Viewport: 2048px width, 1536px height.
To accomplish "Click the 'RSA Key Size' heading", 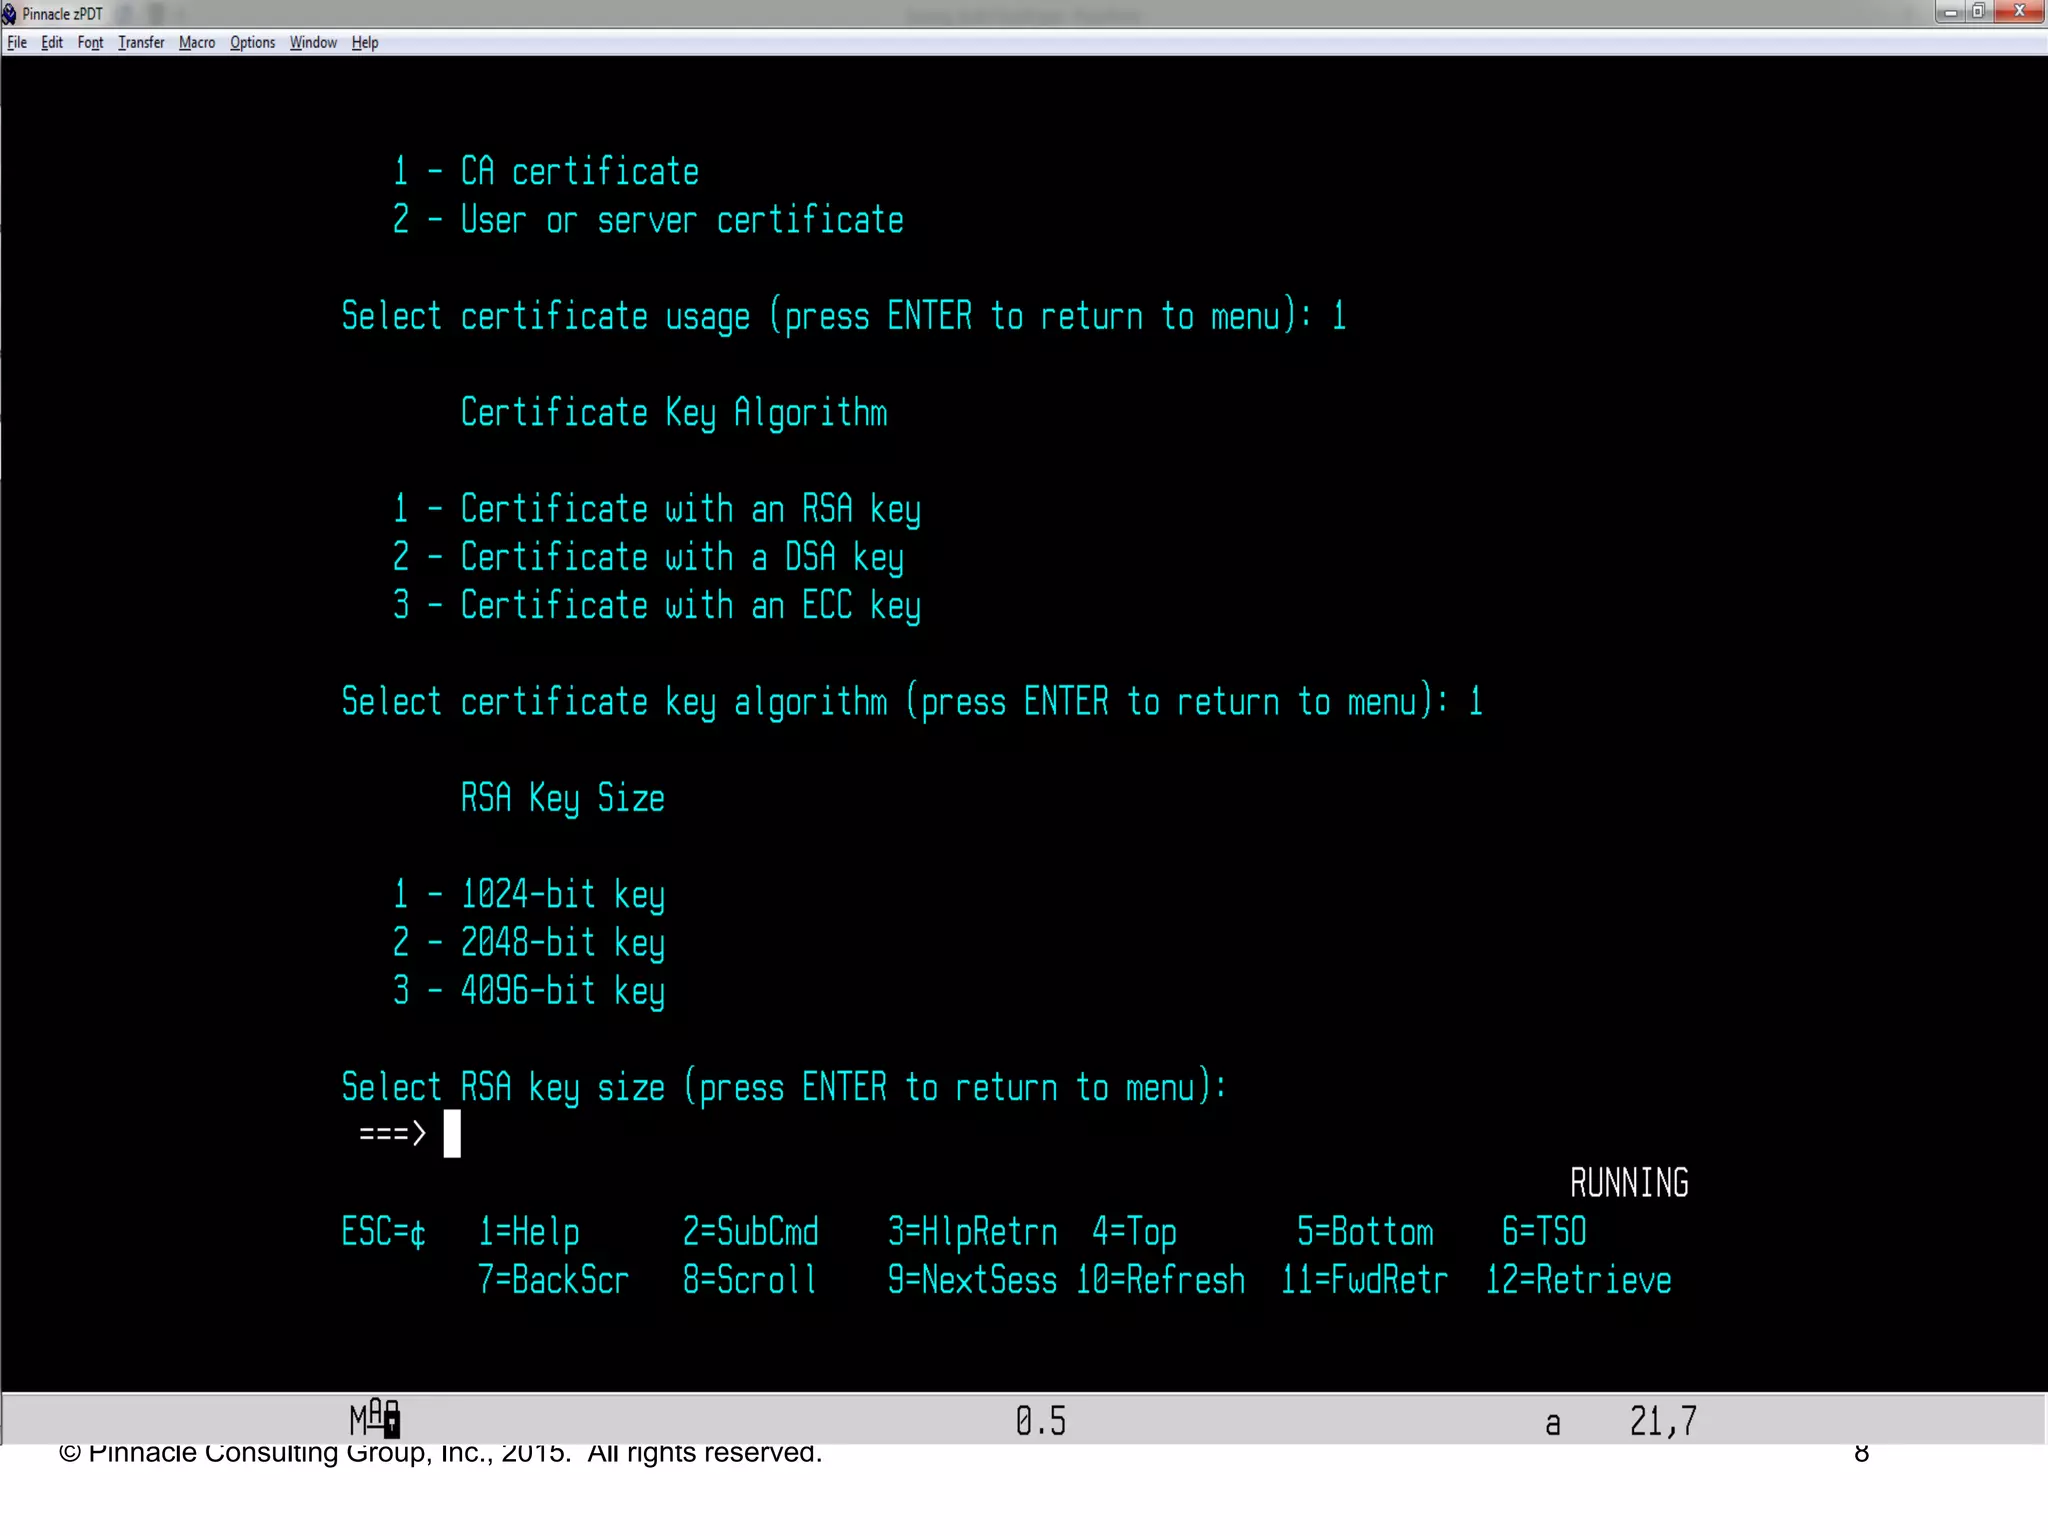I will 563,798.
